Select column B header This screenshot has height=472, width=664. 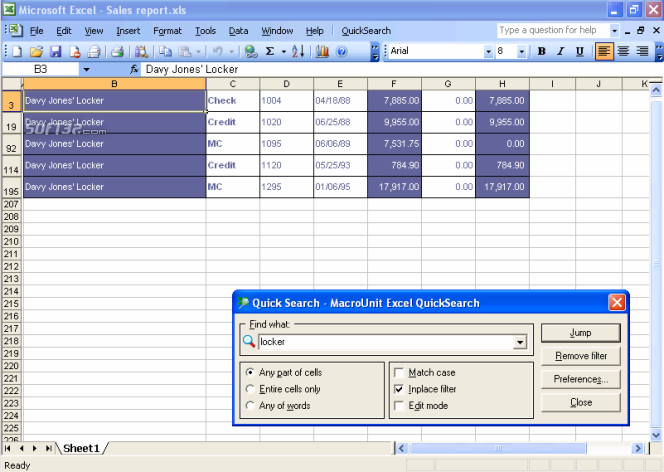[x=114, y=84]
